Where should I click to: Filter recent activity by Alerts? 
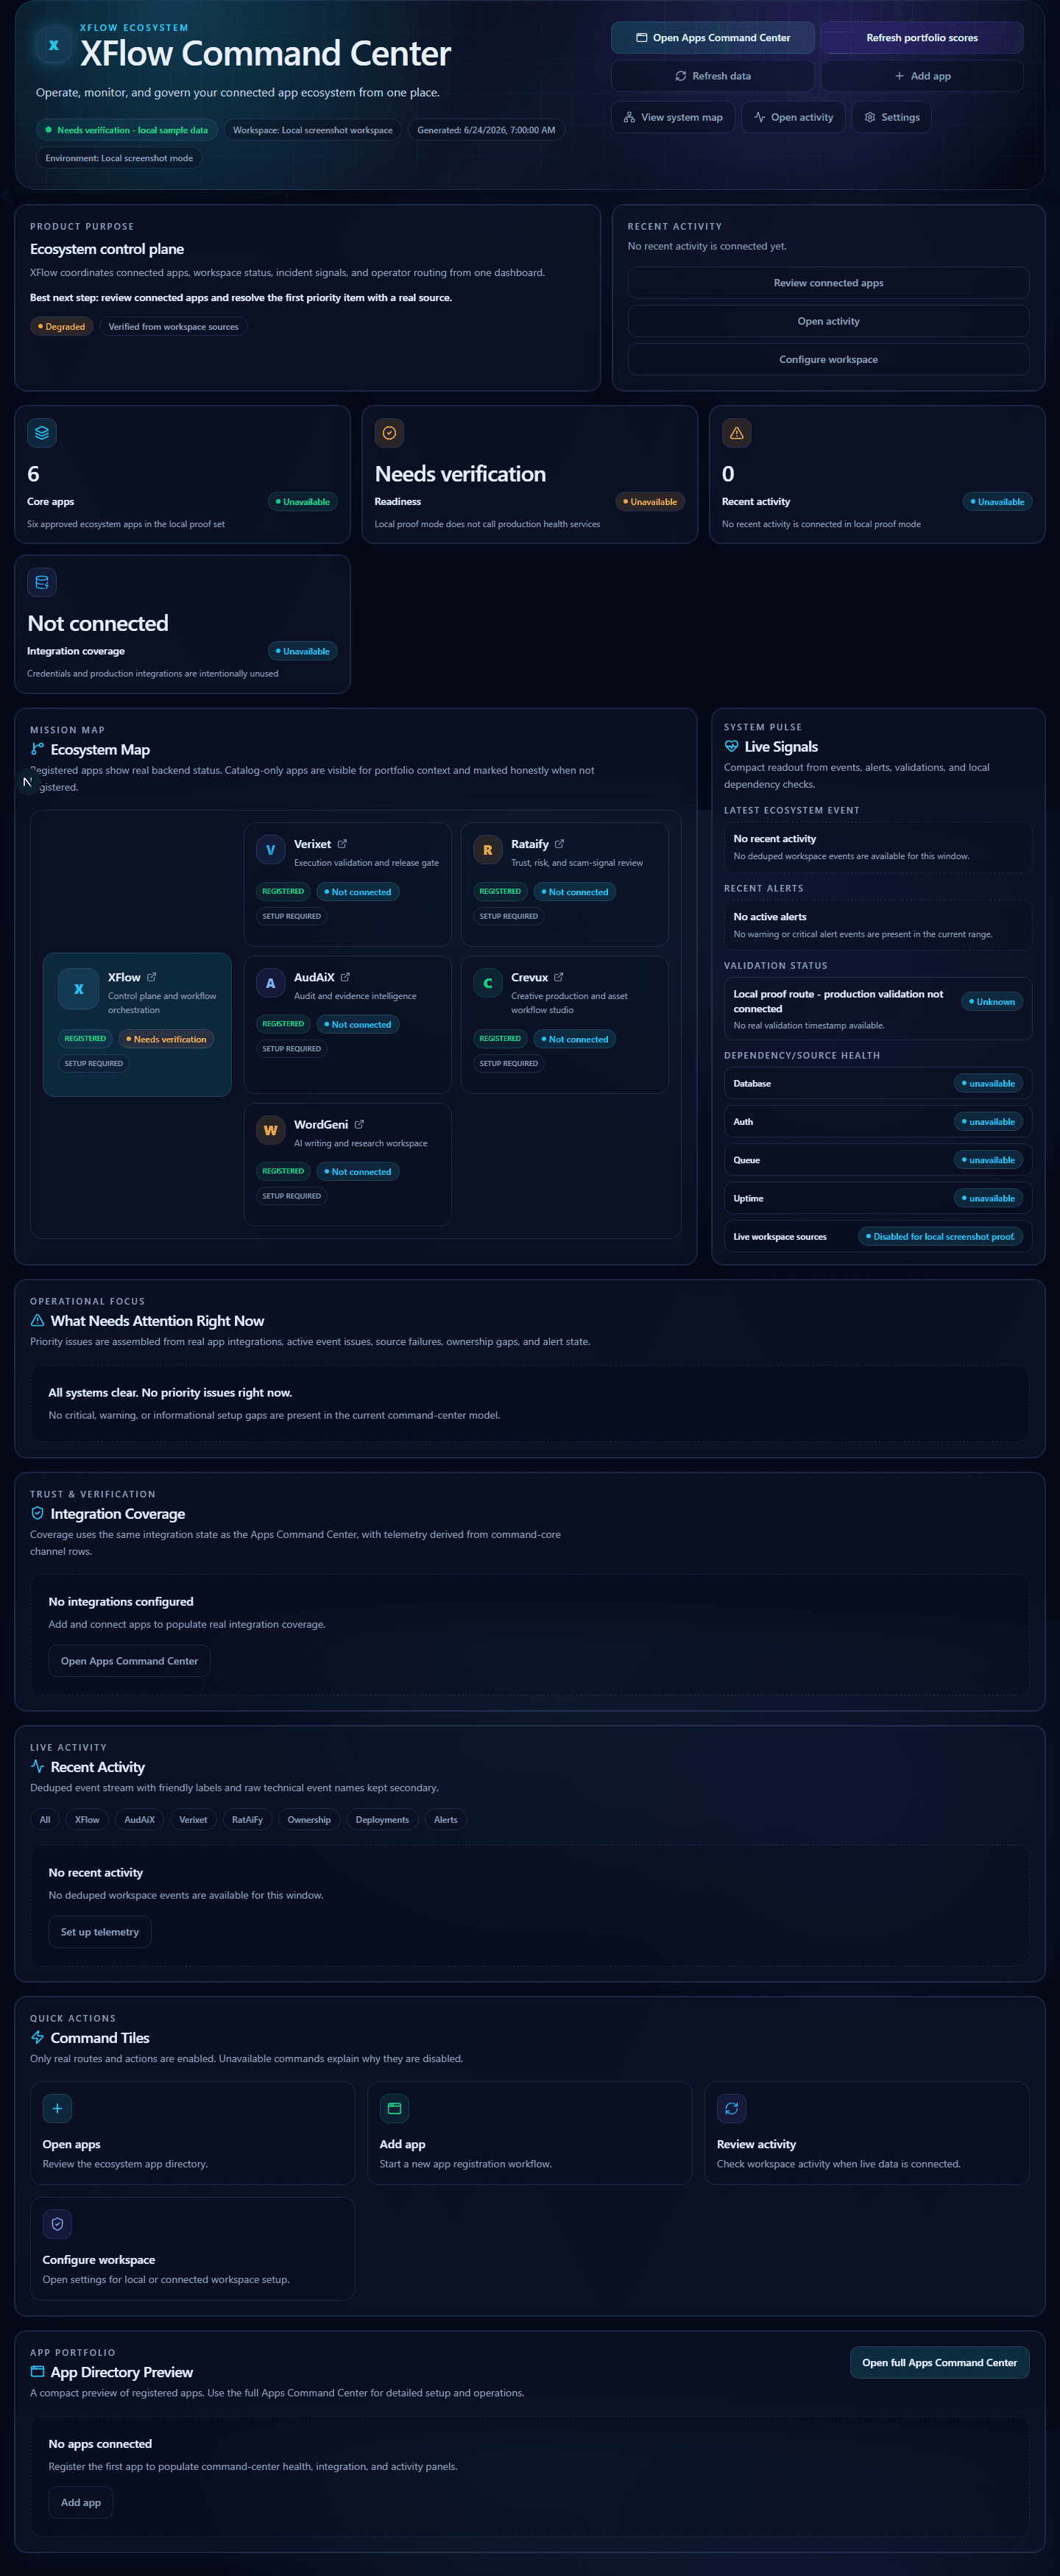coord(446,1820)
